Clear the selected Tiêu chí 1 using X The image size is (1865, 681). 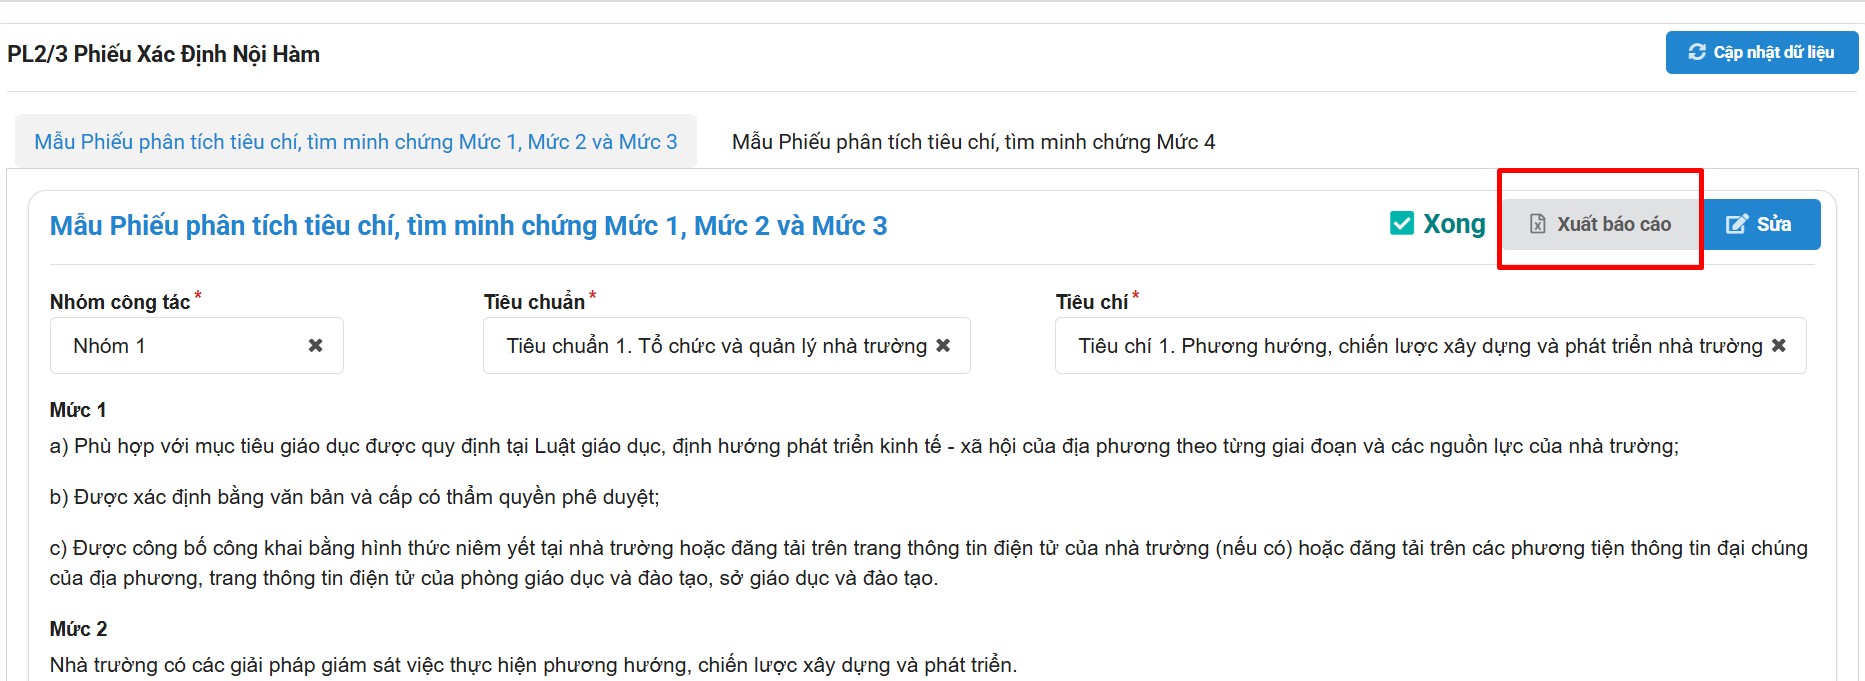[x=1779, y=345]
